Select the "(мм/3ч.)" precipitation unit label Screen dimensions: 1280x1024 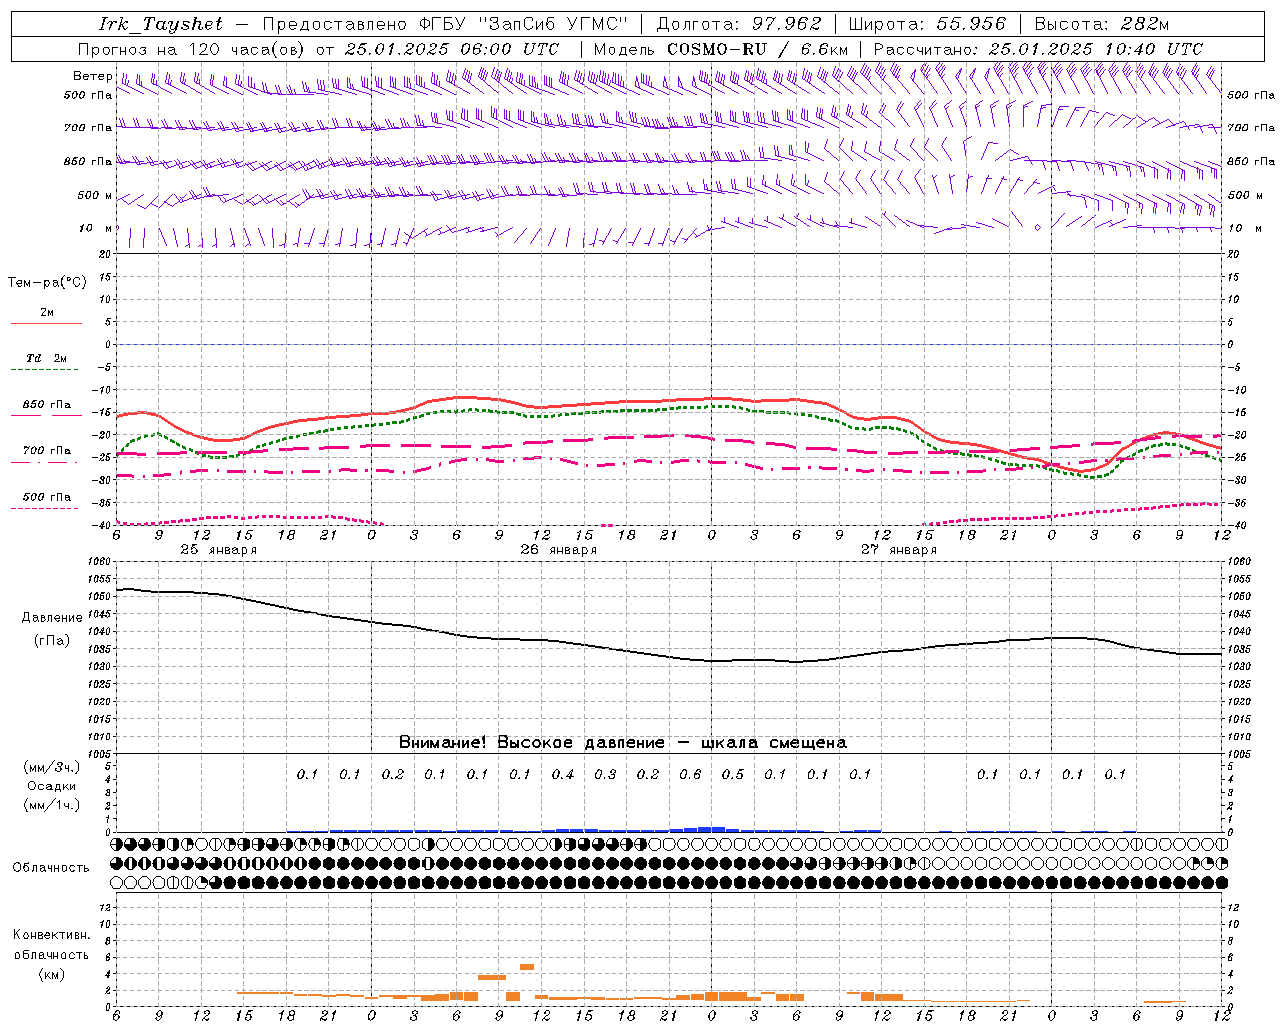click(x=51, y=767)
